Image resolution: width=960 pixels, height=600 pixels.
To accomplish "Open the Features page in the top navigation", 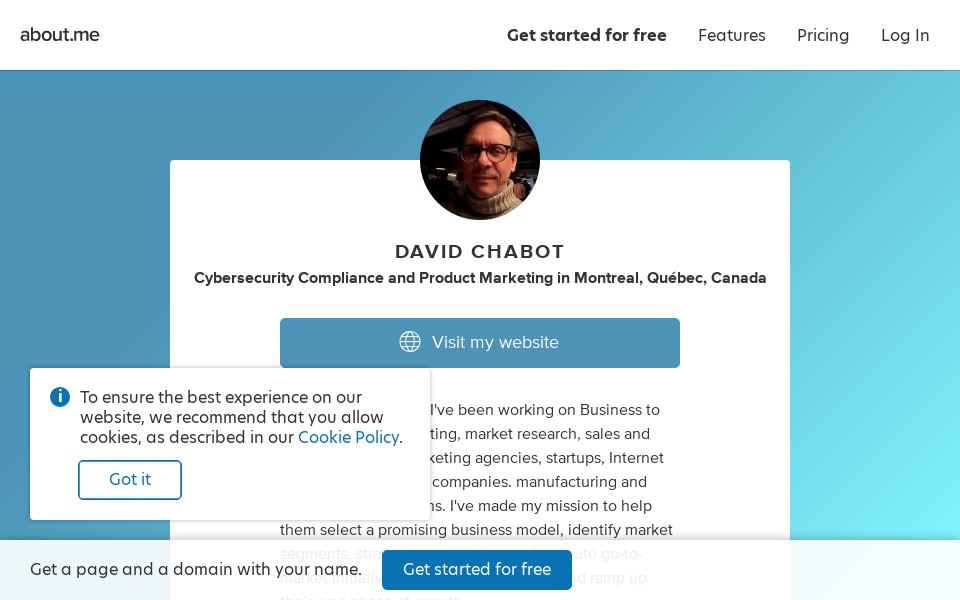I will click(731, 36).
